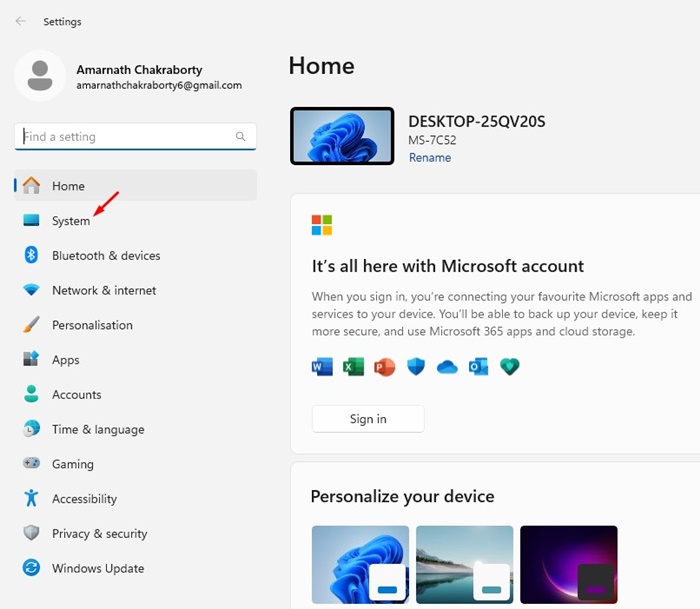Click the Personalize your device heading
This screenshot has width=700, height=609.
402,496
